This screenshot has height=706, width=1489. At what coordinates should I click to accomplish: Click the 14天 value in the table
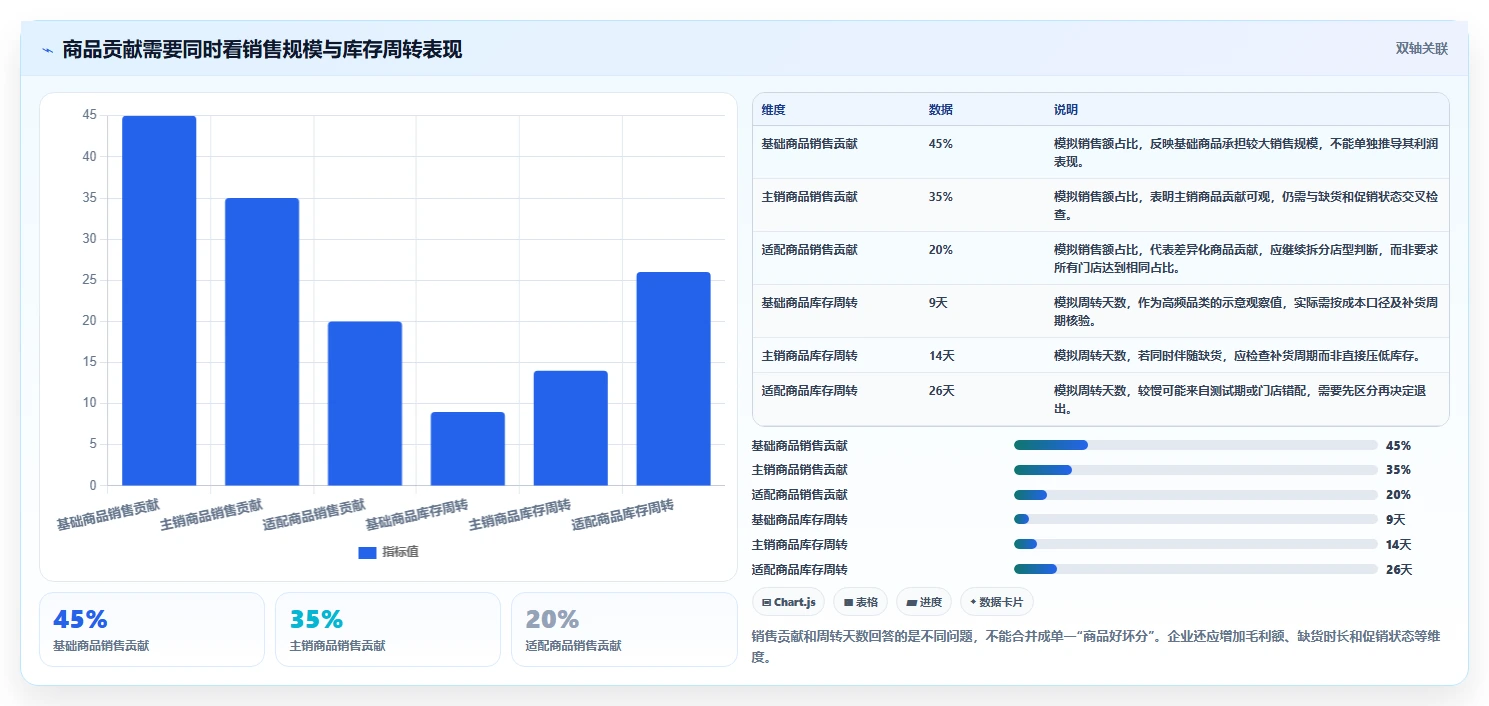[941, 356]
